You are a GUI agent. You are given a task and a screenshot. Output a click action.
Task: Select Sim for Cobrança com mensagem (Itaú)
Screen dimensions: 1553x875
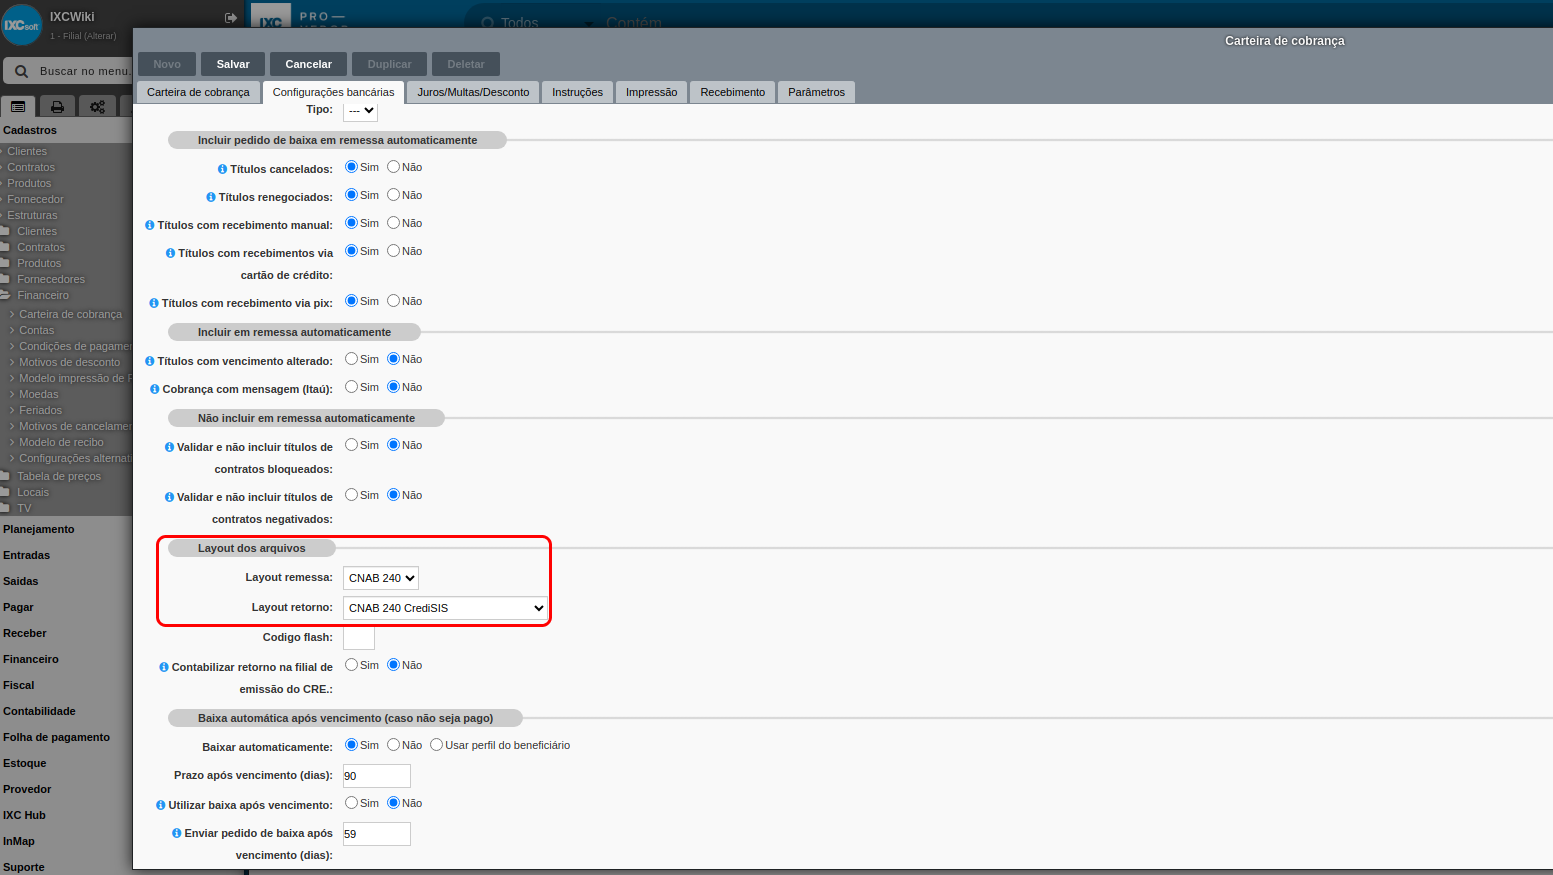coord(351,387)
